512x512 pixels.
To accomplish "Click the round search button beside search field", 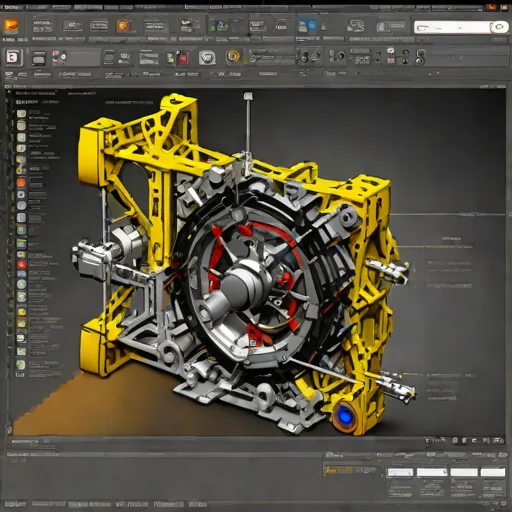I will [499, 27].
